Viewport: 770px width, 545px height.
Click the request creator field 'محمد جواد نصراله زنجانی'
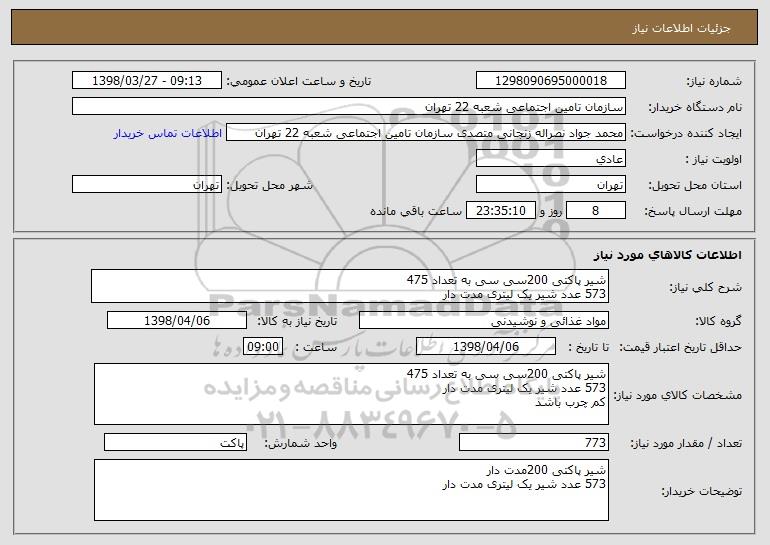(x=426, y=133)
